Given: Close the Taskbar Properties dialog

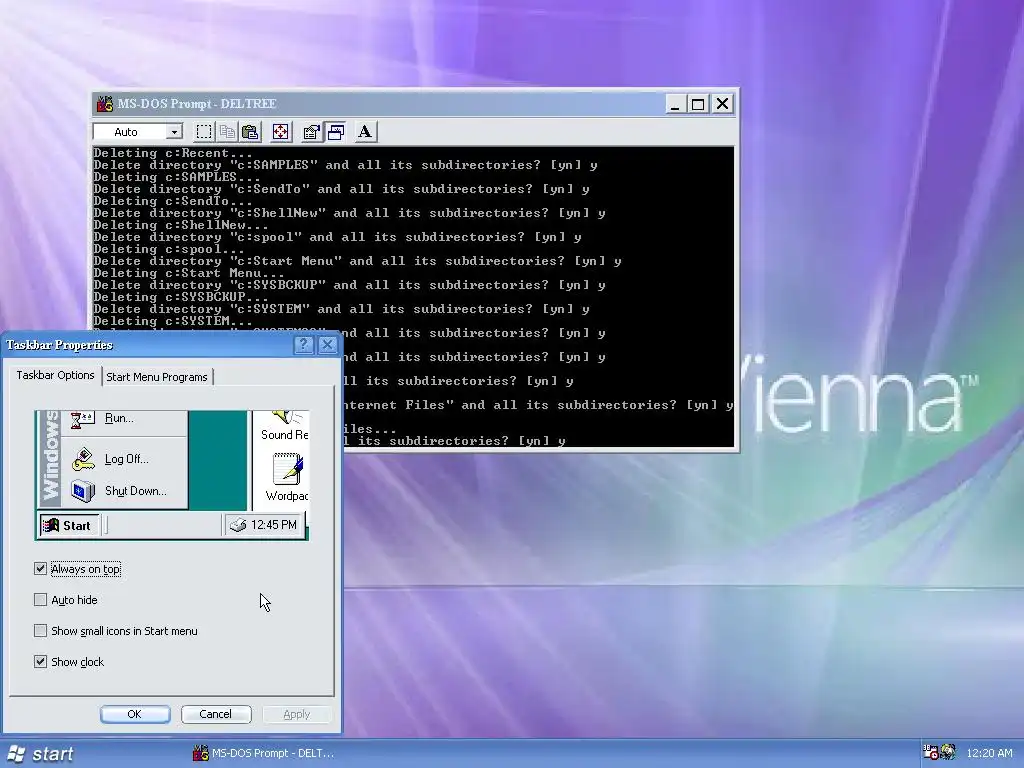Looking at the screenshot, I should point(327,345).
